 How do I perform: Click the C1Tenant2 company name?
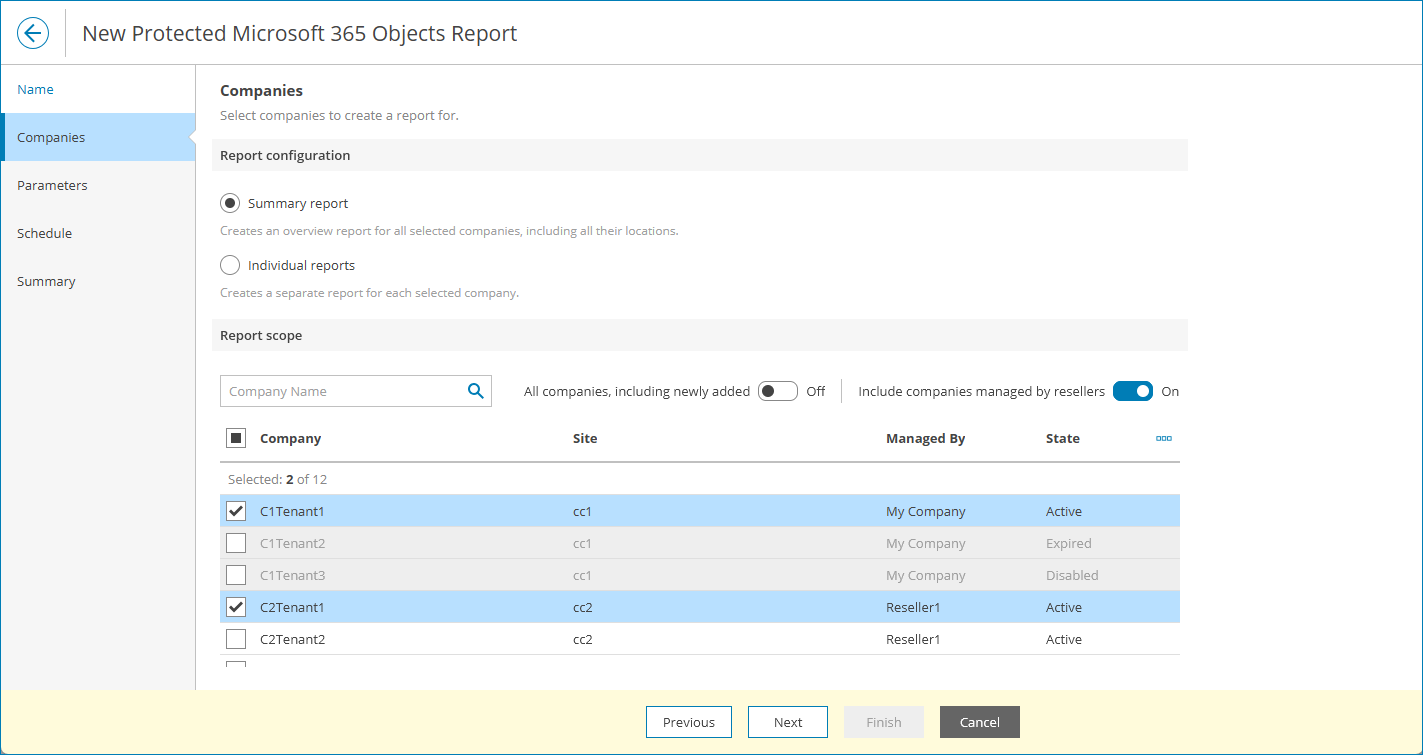coord(292,543)
